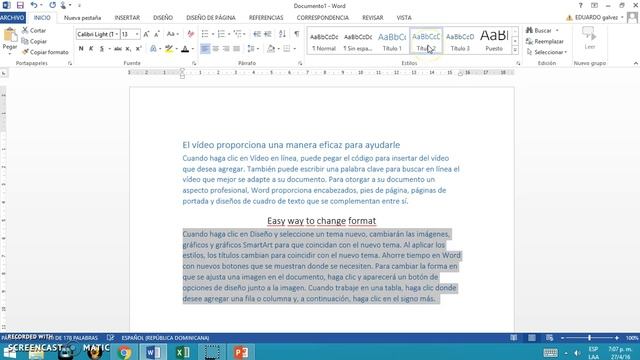Click the increase font size icon
Screen dimensions: 640x360
(x=146, y=34)
